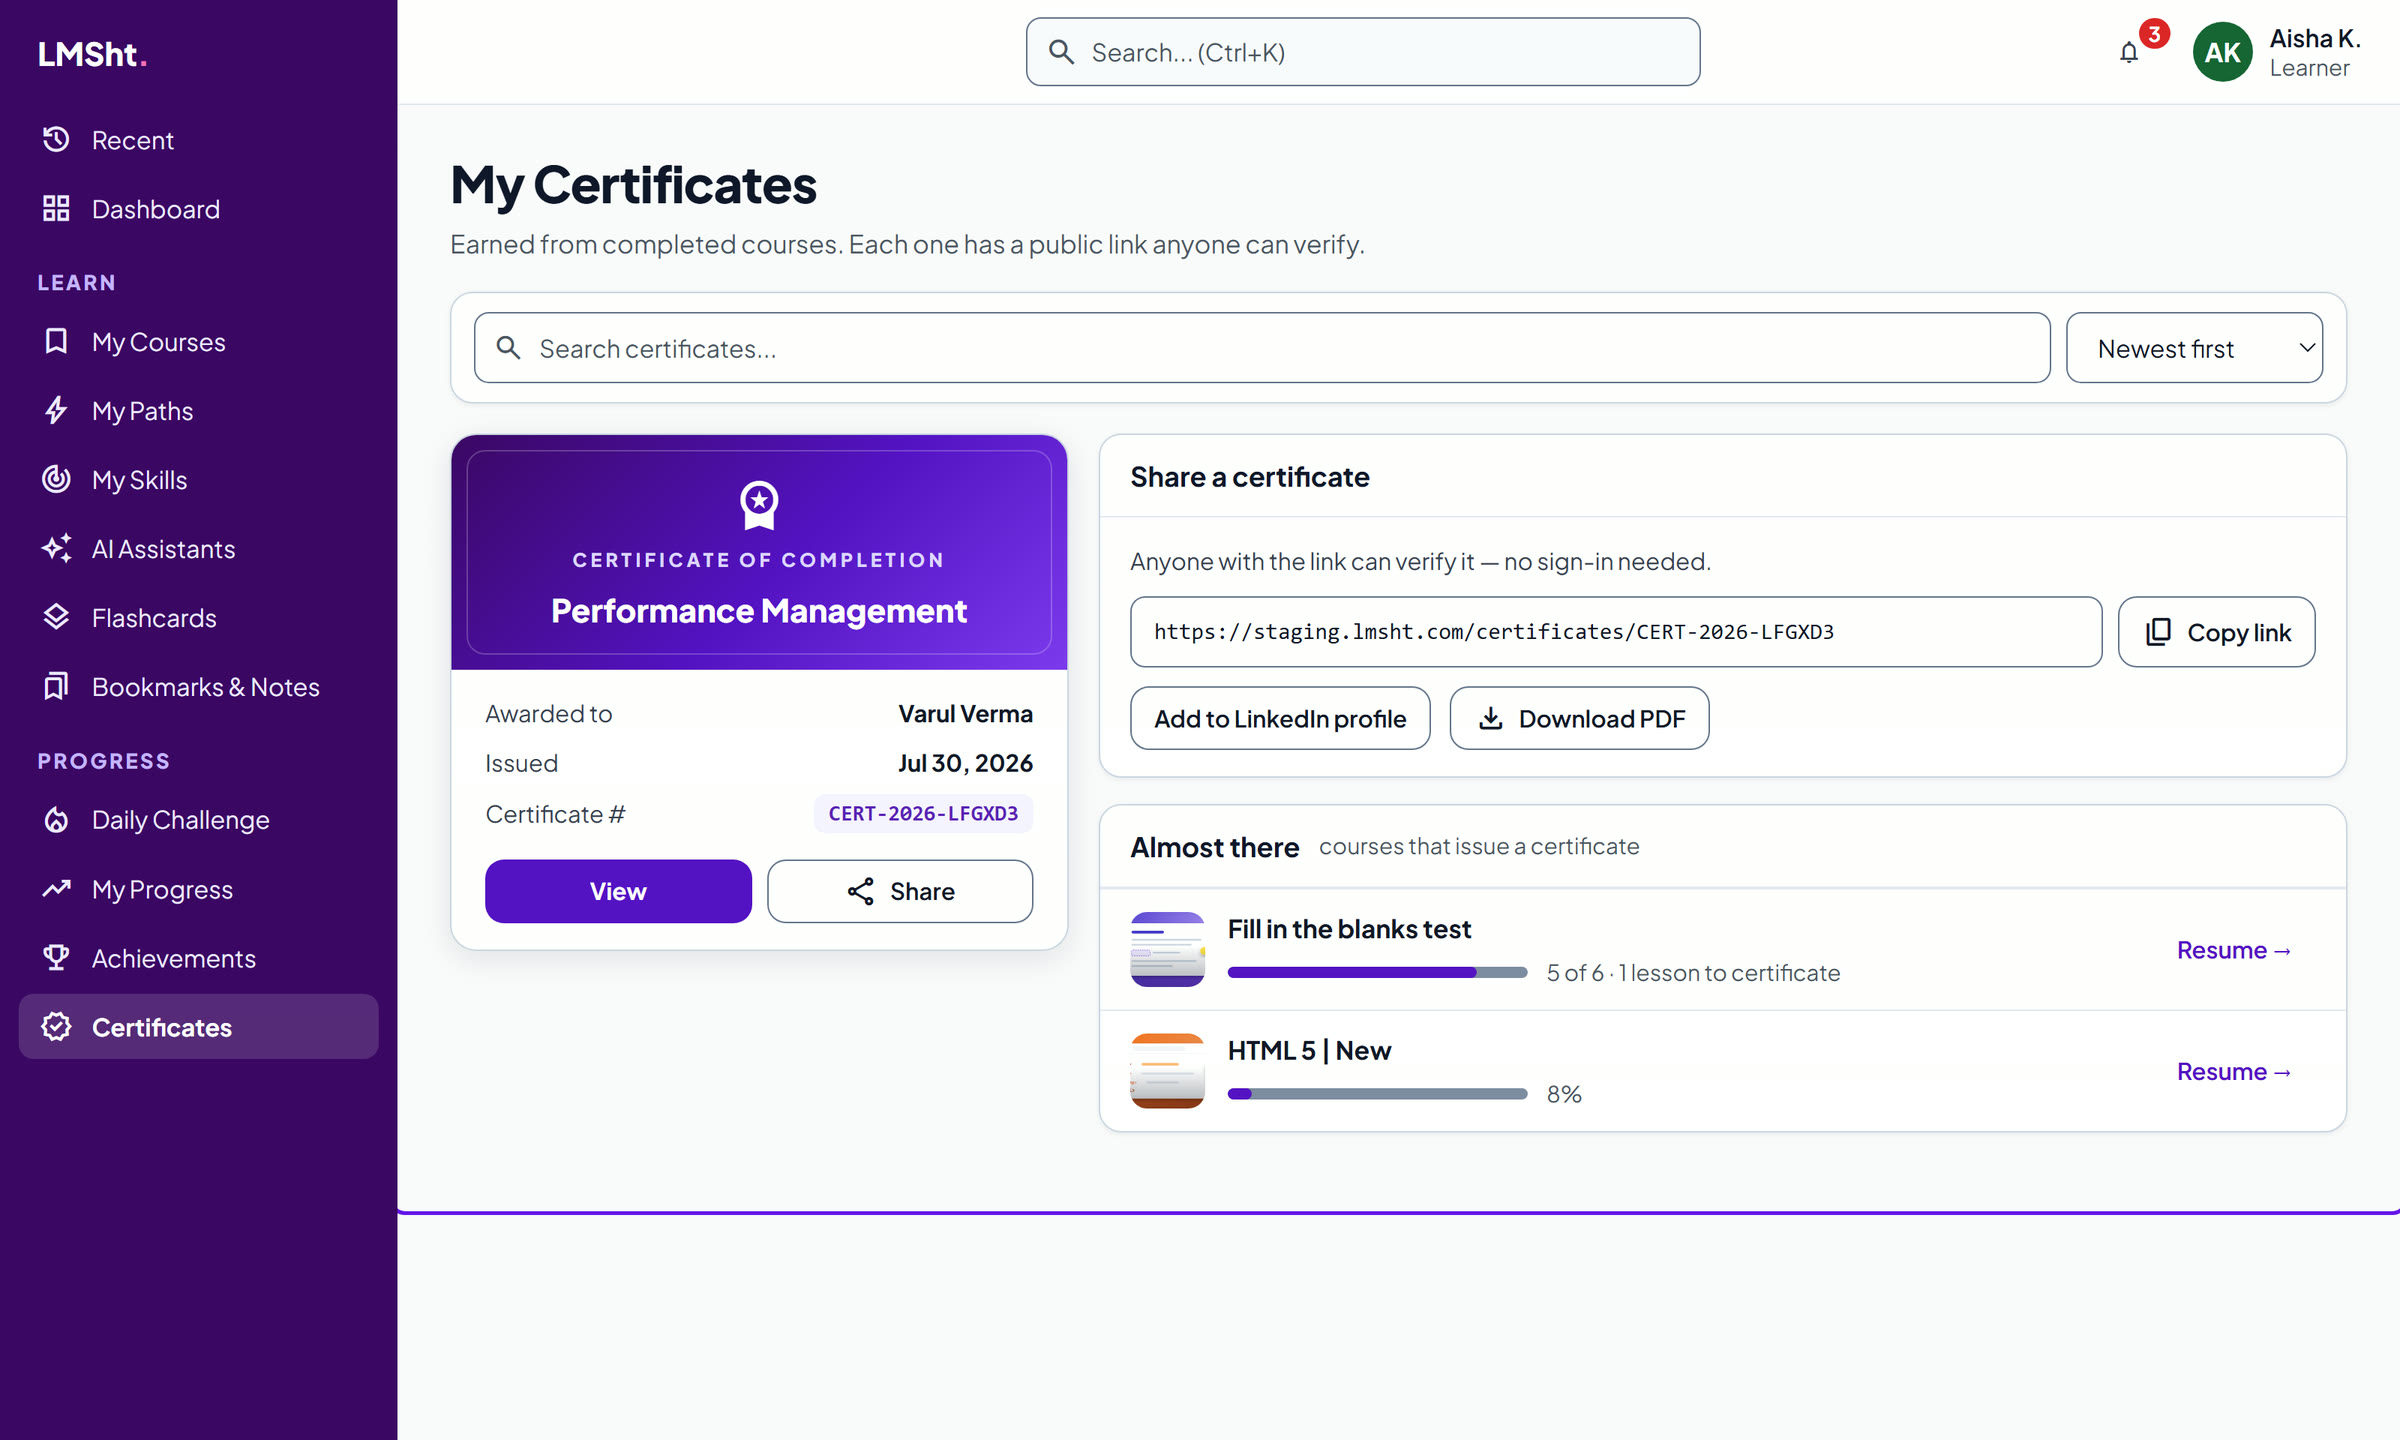Click the Copy link button

click(x=2216, y=632)
